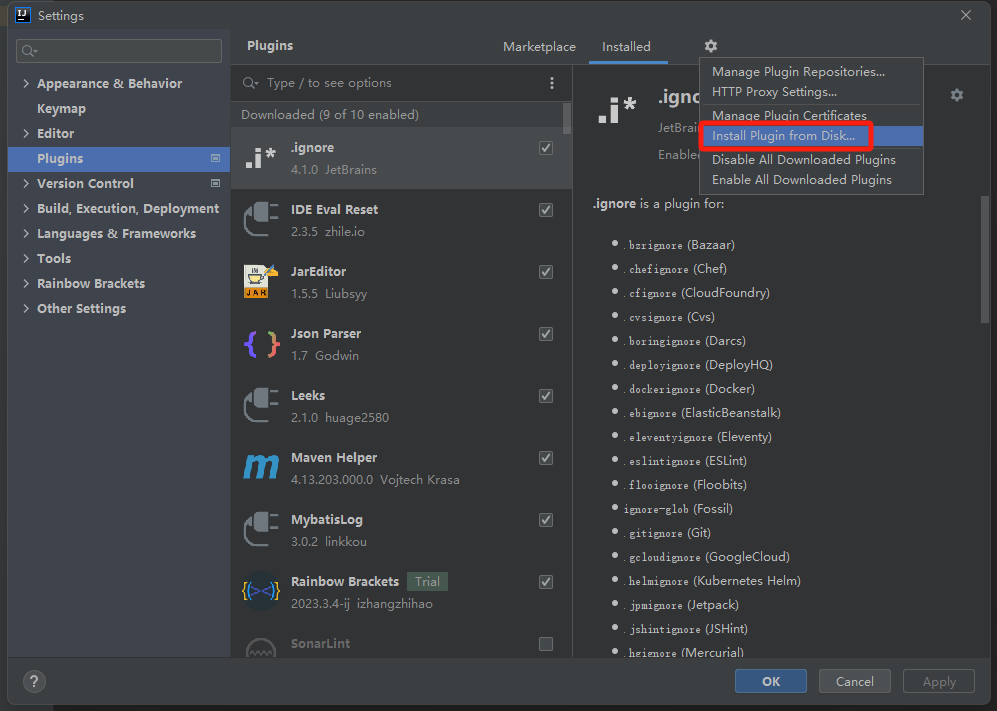Click the .ignore detail pane gear icon
This screenshot has width=997, height=711.
[x=956, y=95]
